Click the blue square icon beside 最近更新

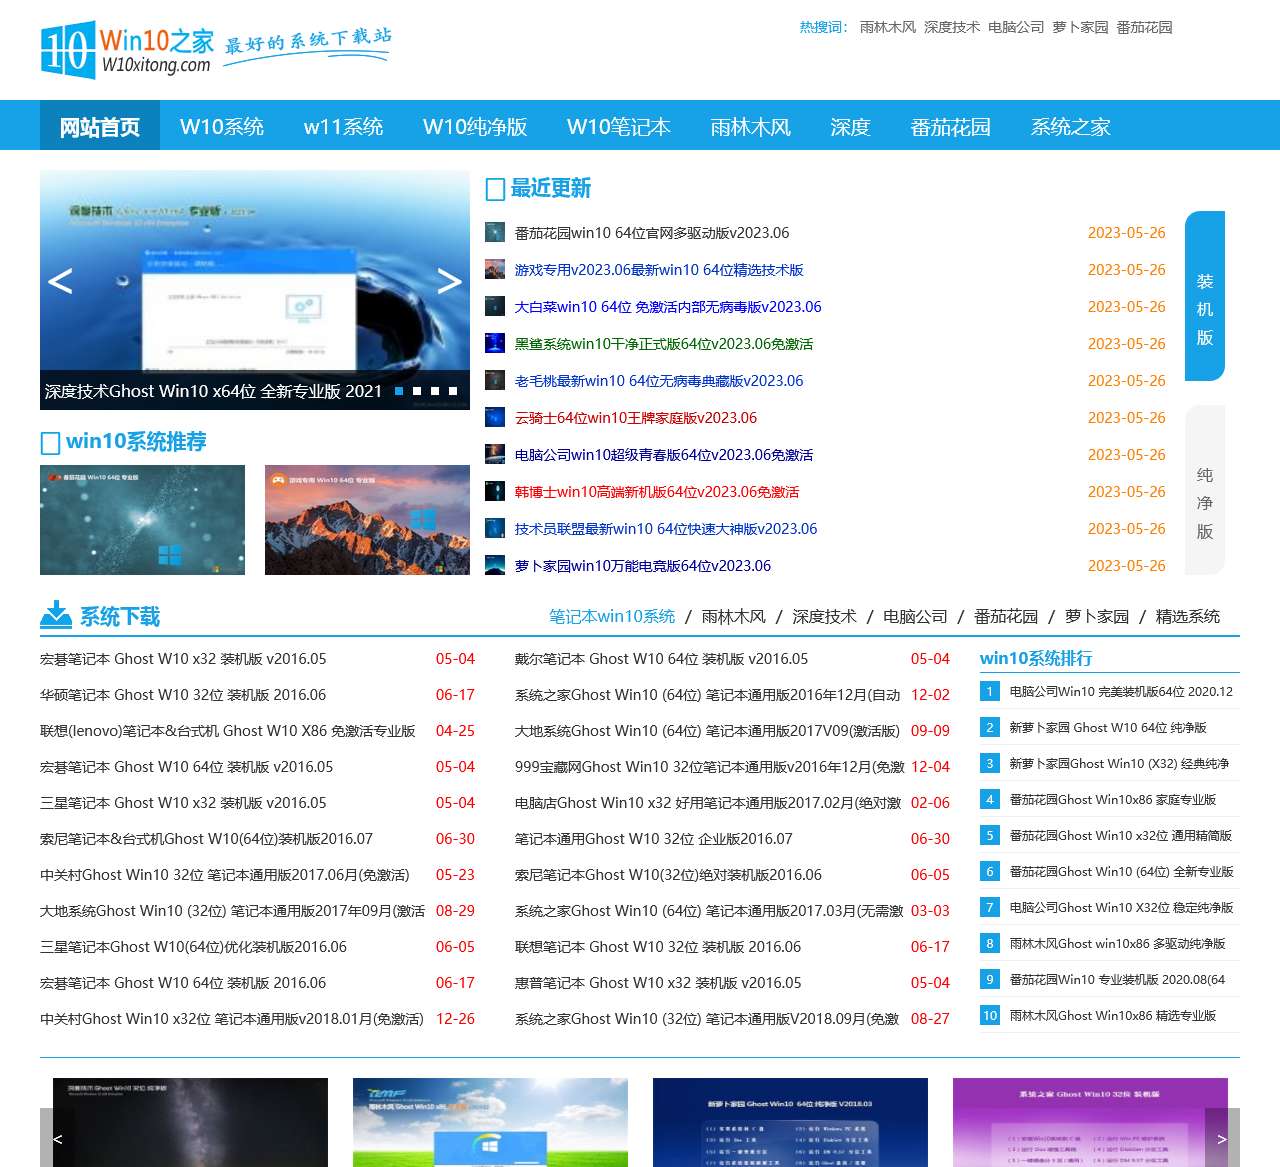pyautogui.click(x=494, y=189)
